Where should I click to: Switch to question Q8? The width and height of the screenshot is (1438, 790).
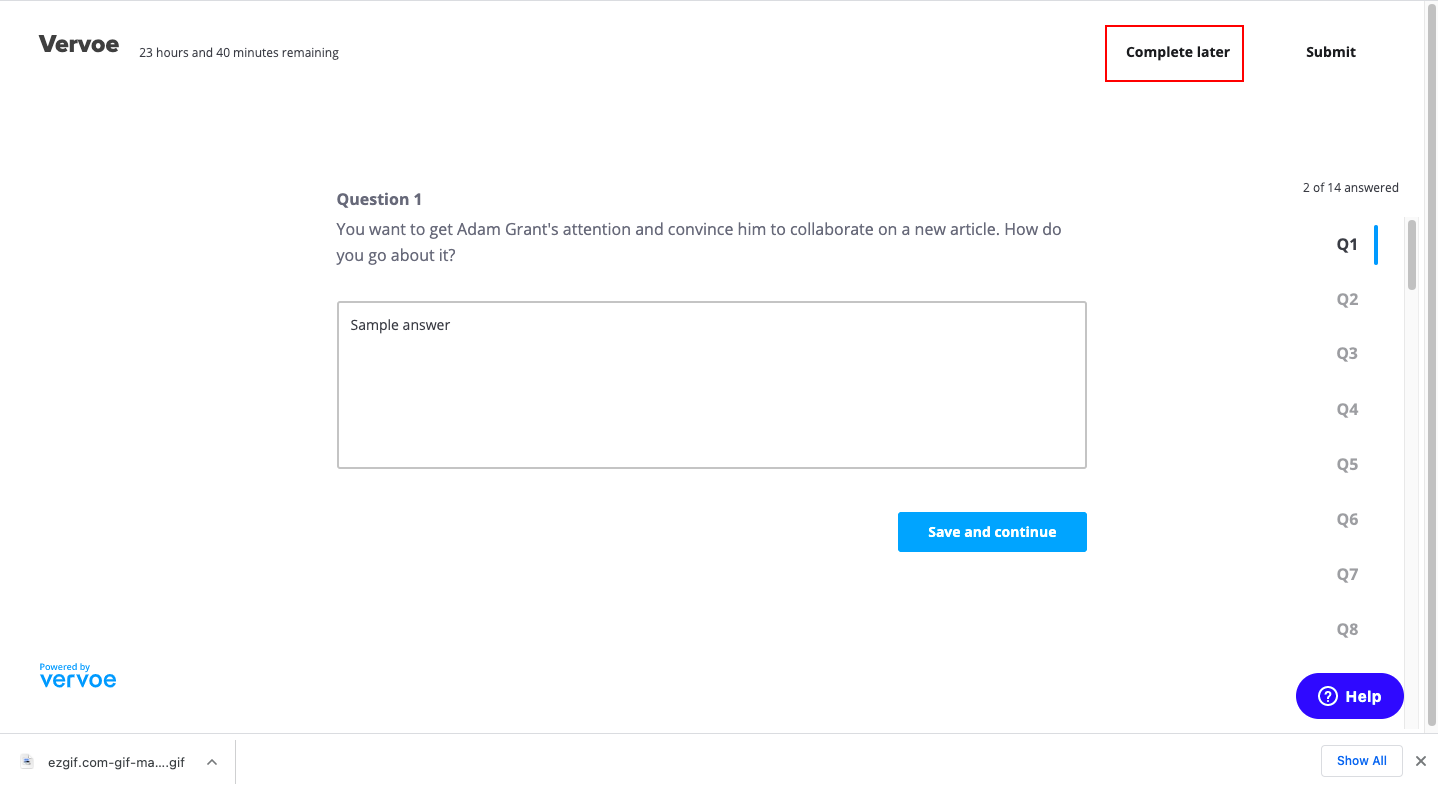click(x=1347, y=629)
